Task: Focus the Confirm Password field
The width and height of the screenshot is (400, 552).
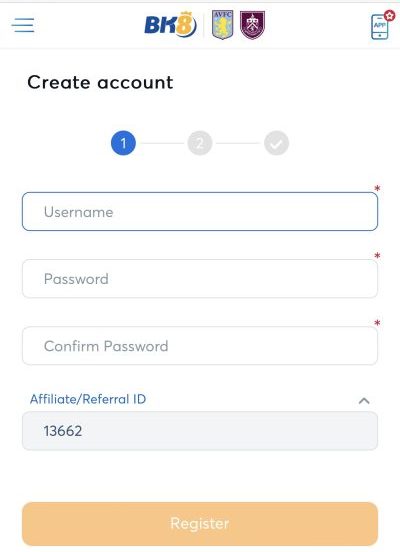Action: coord(200,346)
